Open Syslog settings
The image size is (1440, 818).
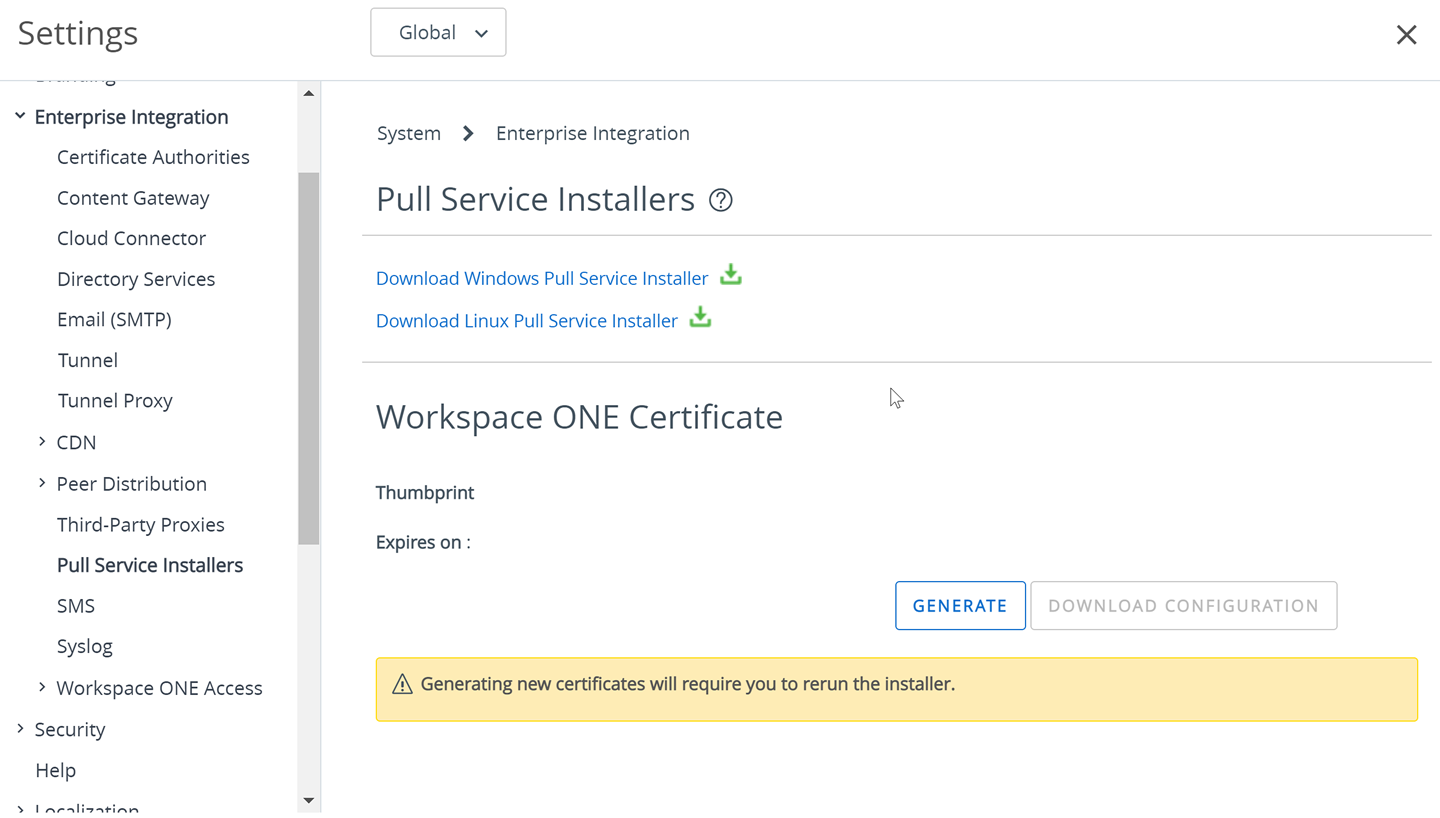(85, 646)
